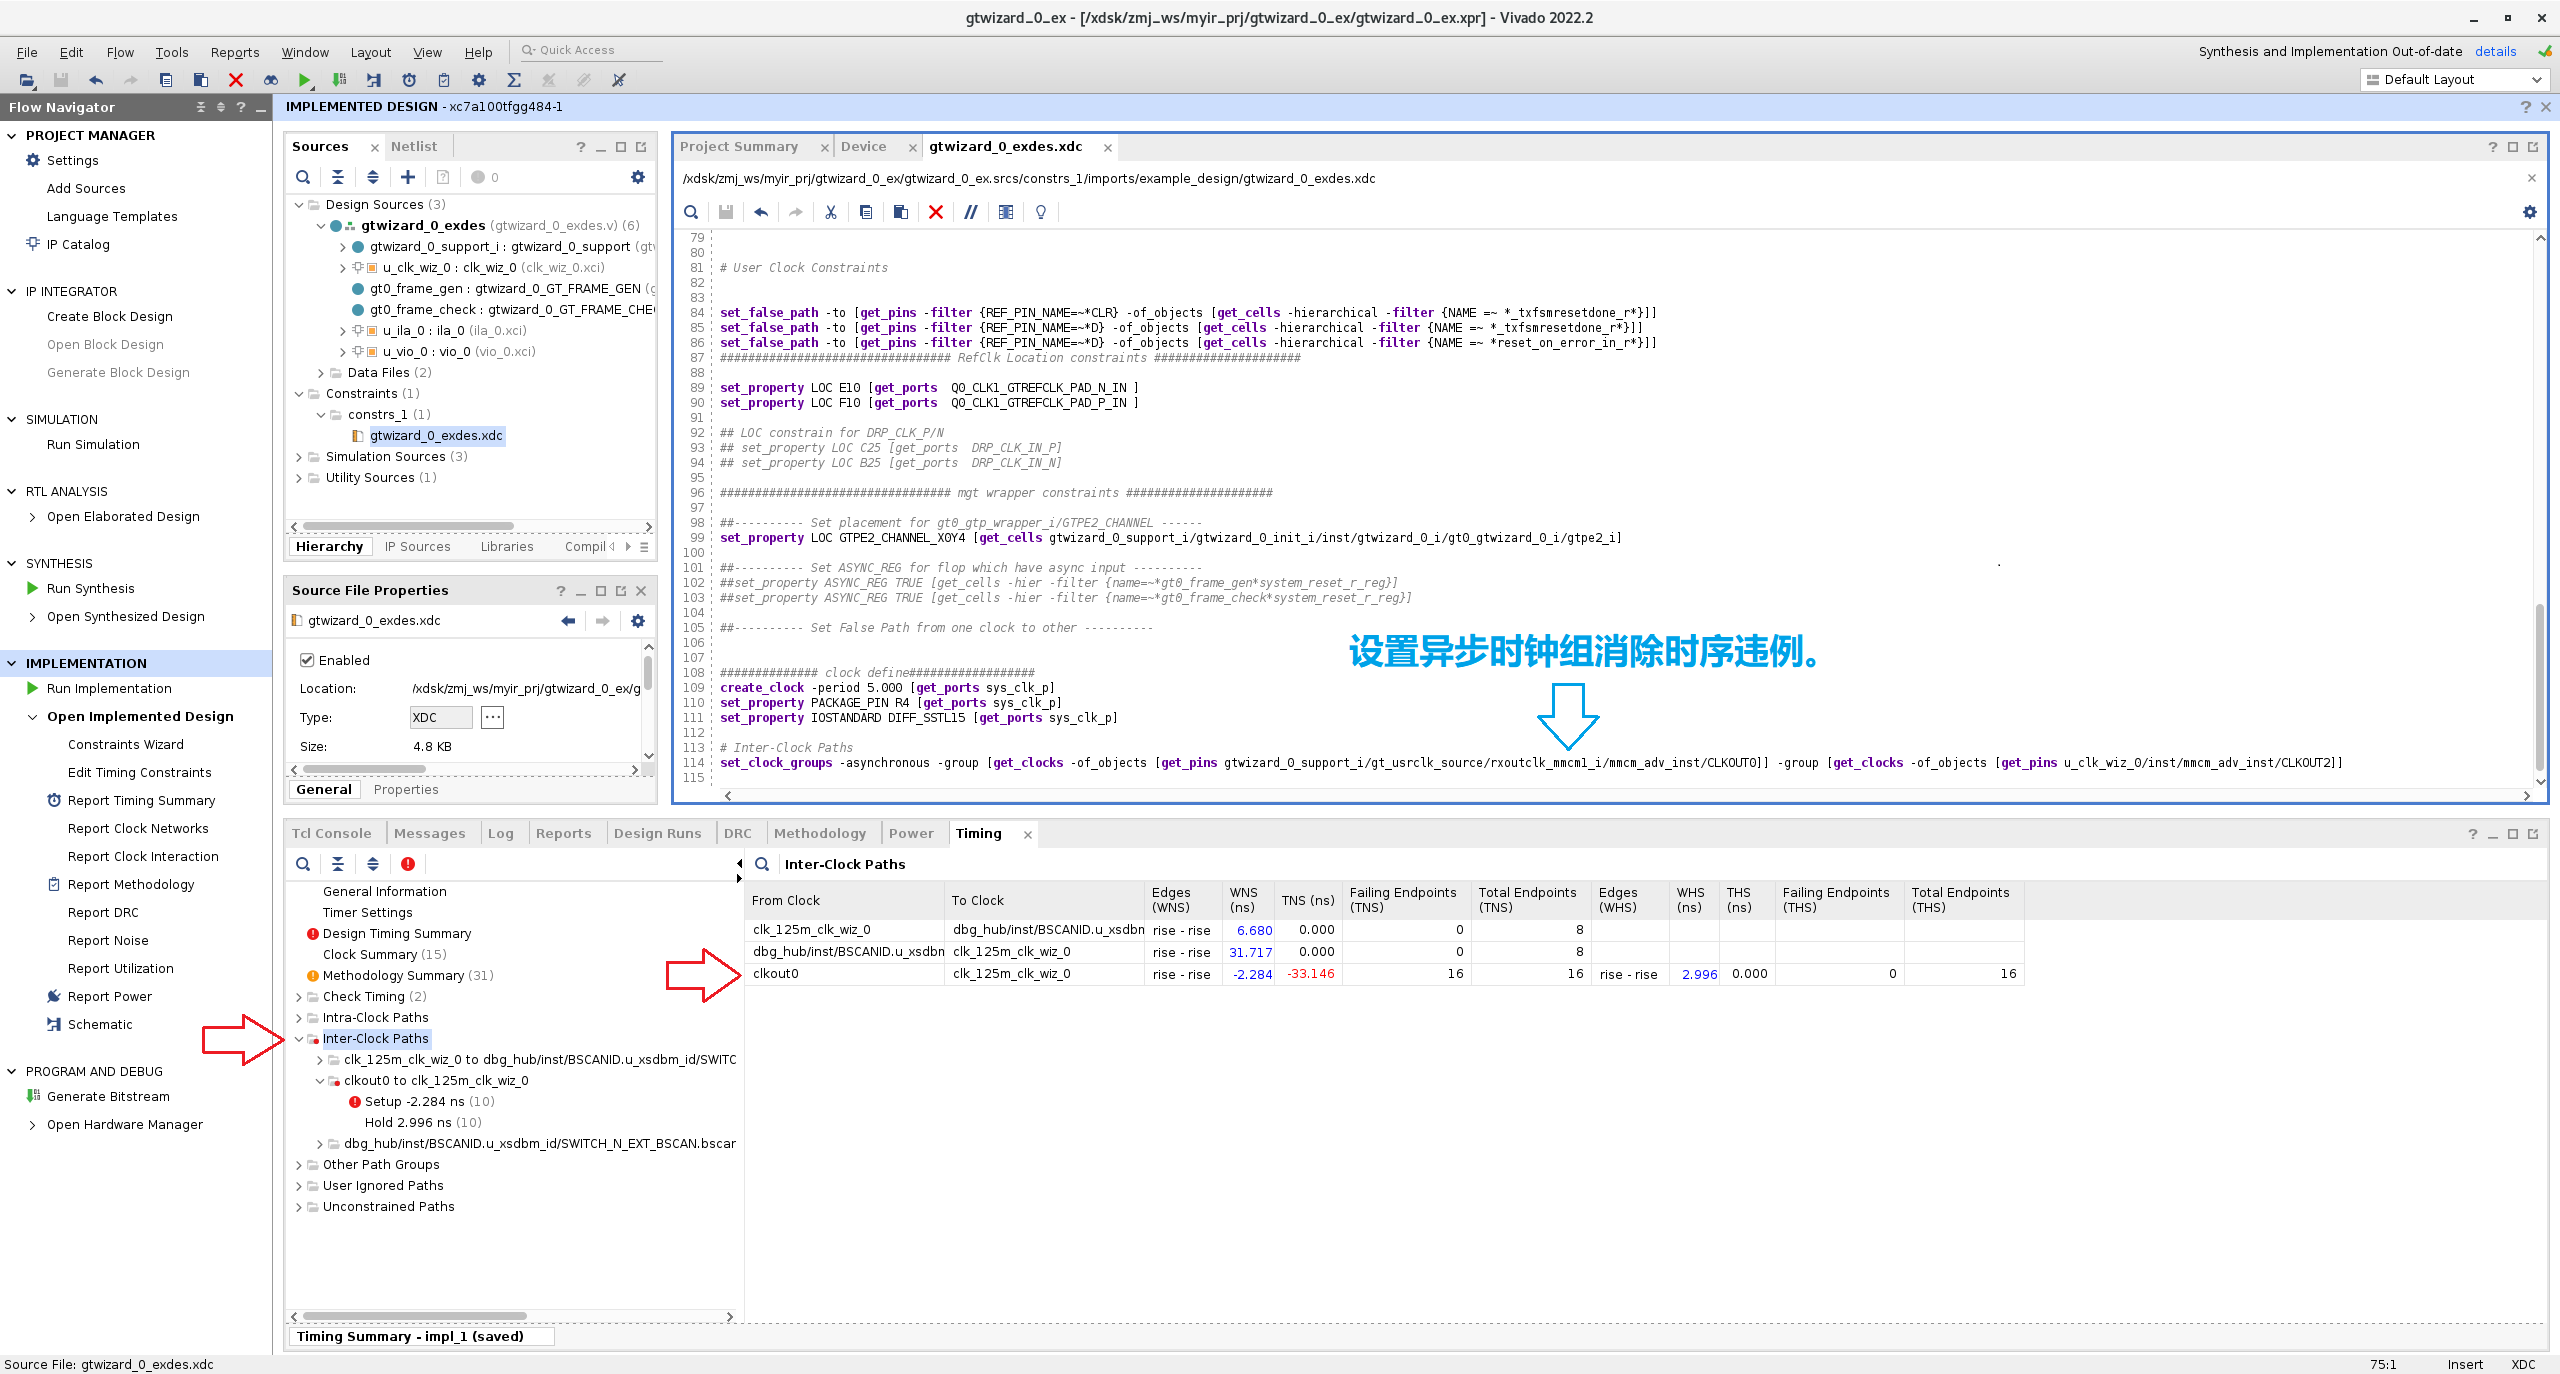Viewport: 2560px width, 1374px height.
Task: Click Sources panel horizontal scrollbar
Action: click(408, 526)
